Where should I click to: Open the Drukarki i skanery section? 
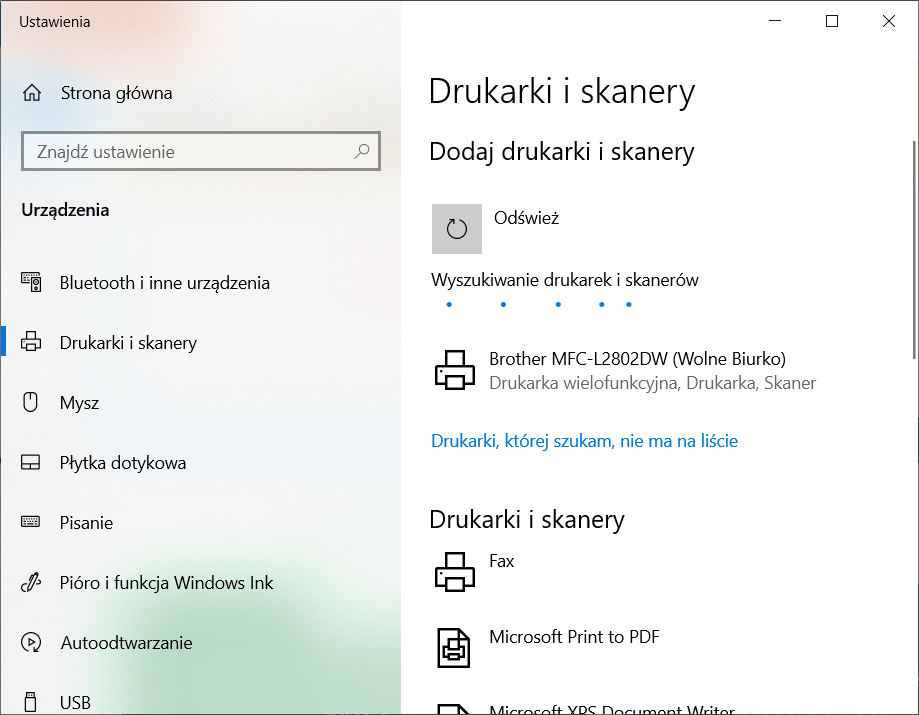tap(128, 343)
